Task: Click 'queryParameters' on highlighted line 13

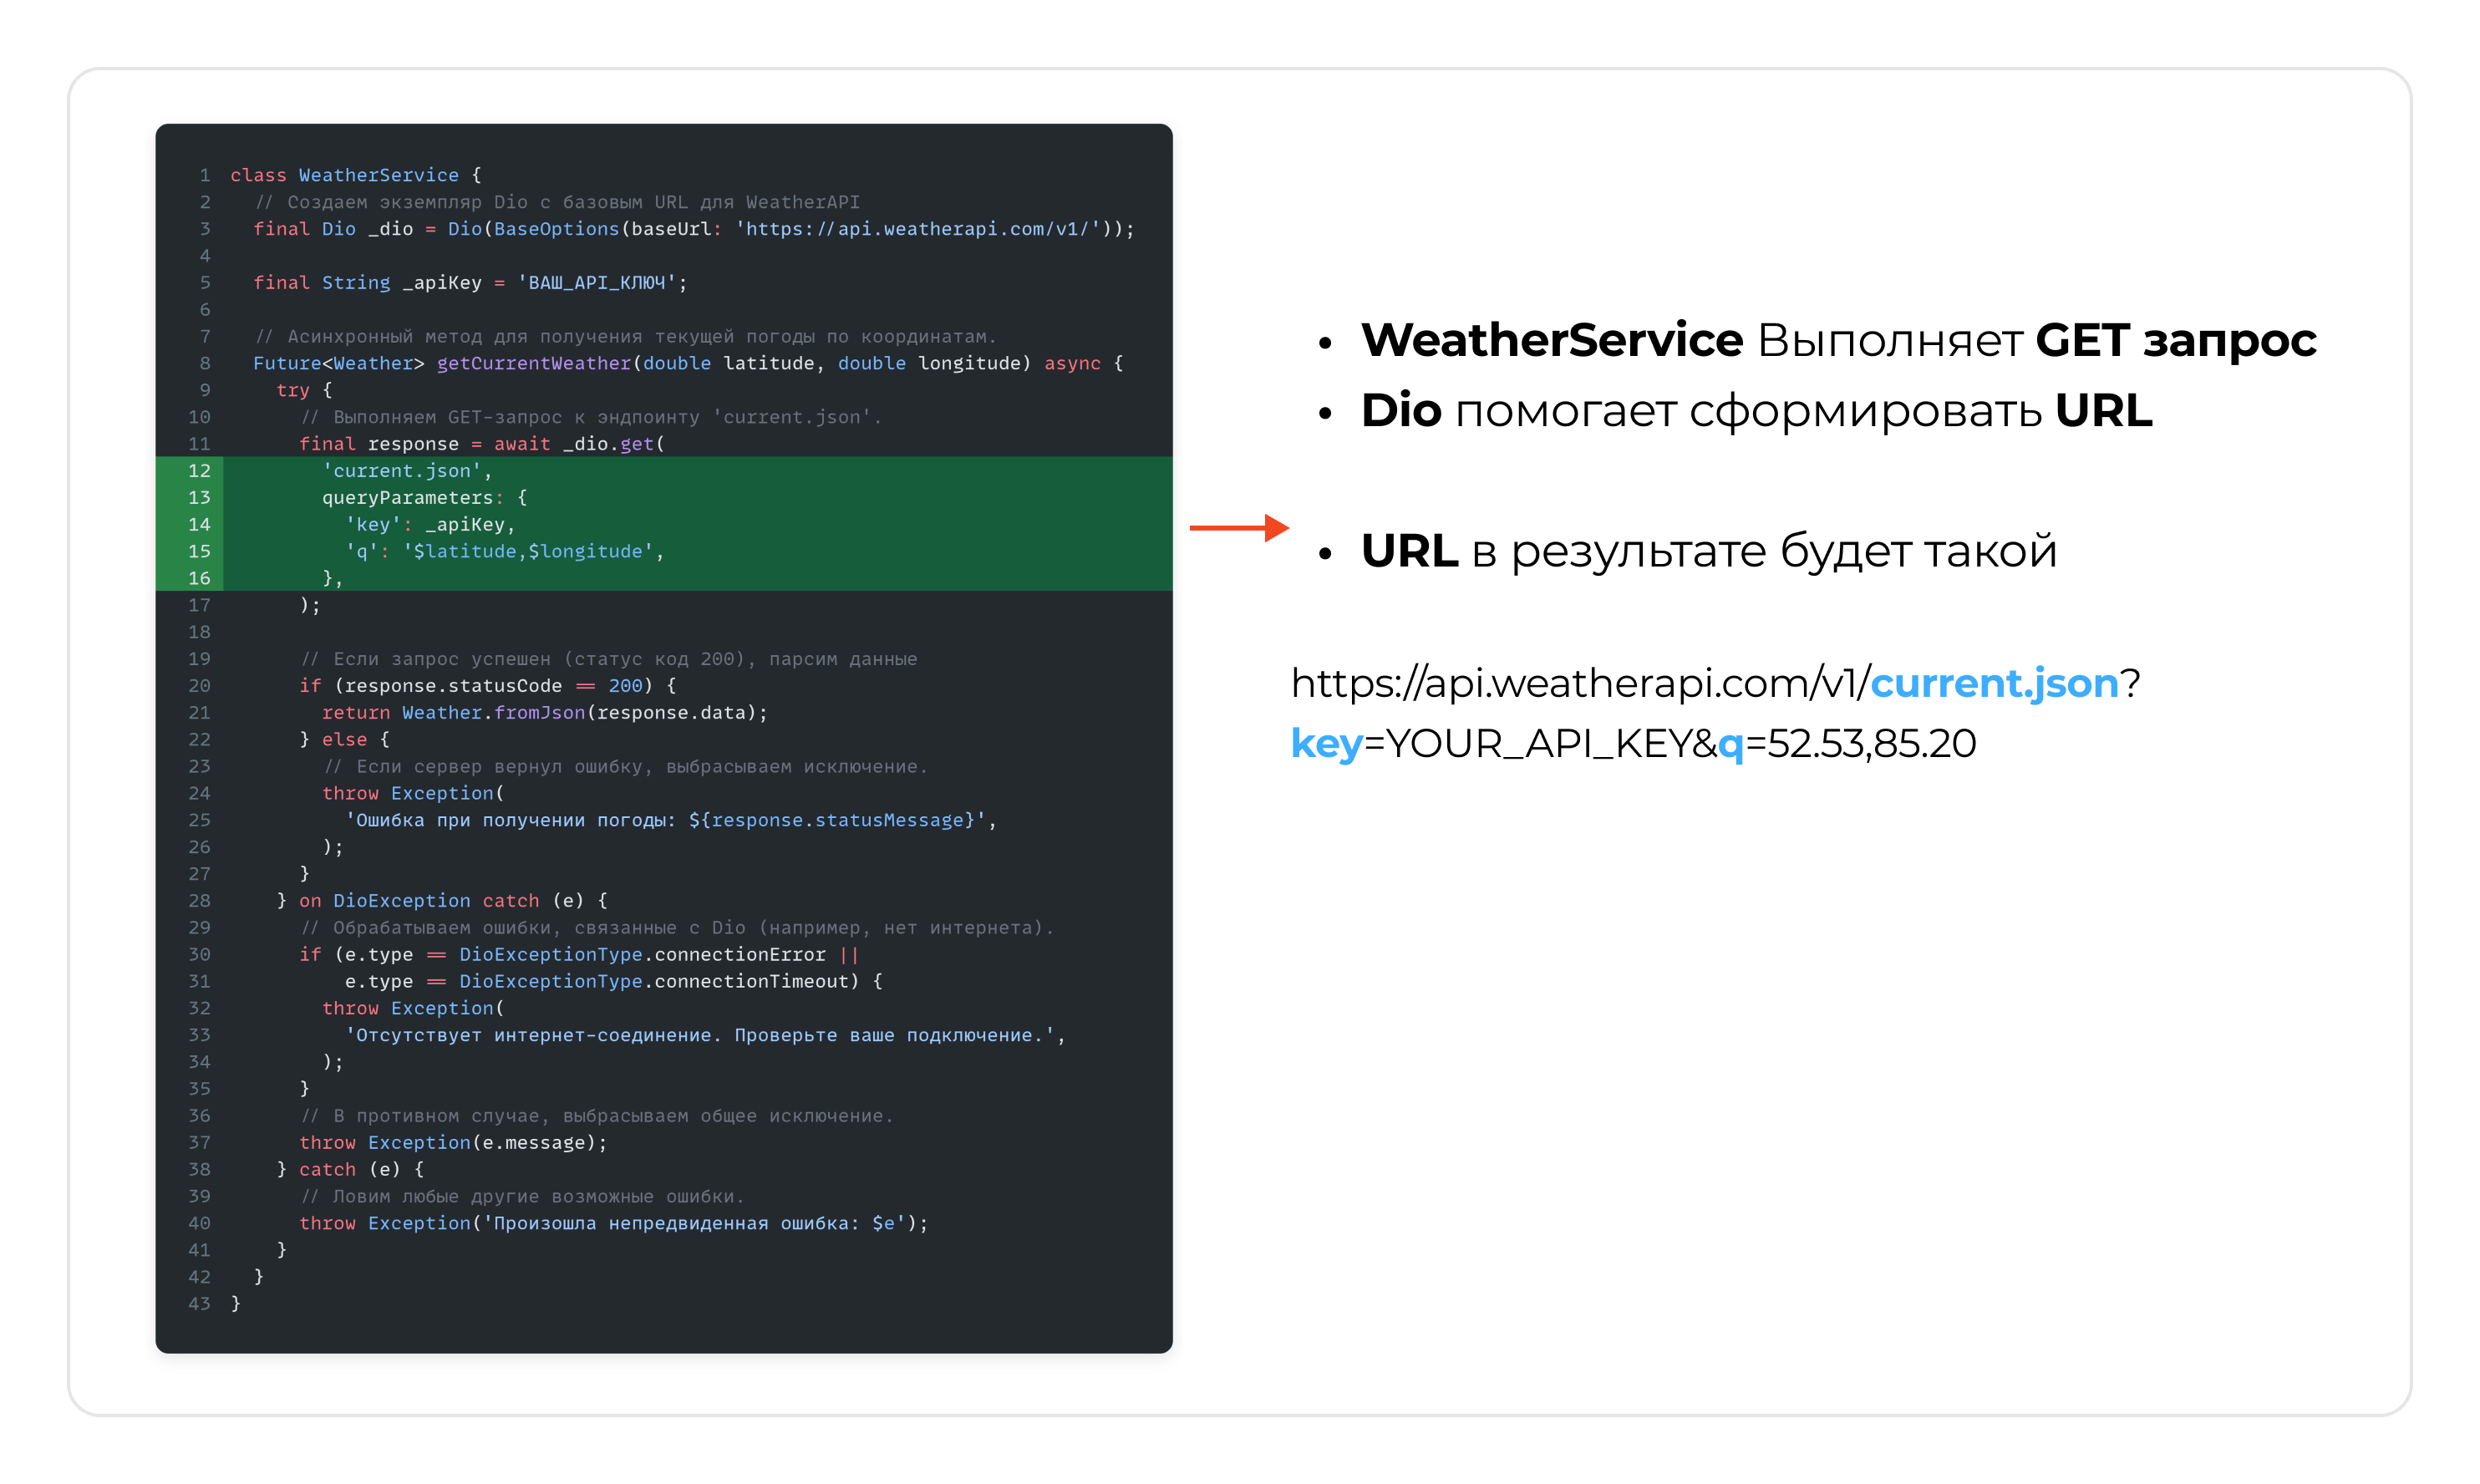Action: coord(407,497)
